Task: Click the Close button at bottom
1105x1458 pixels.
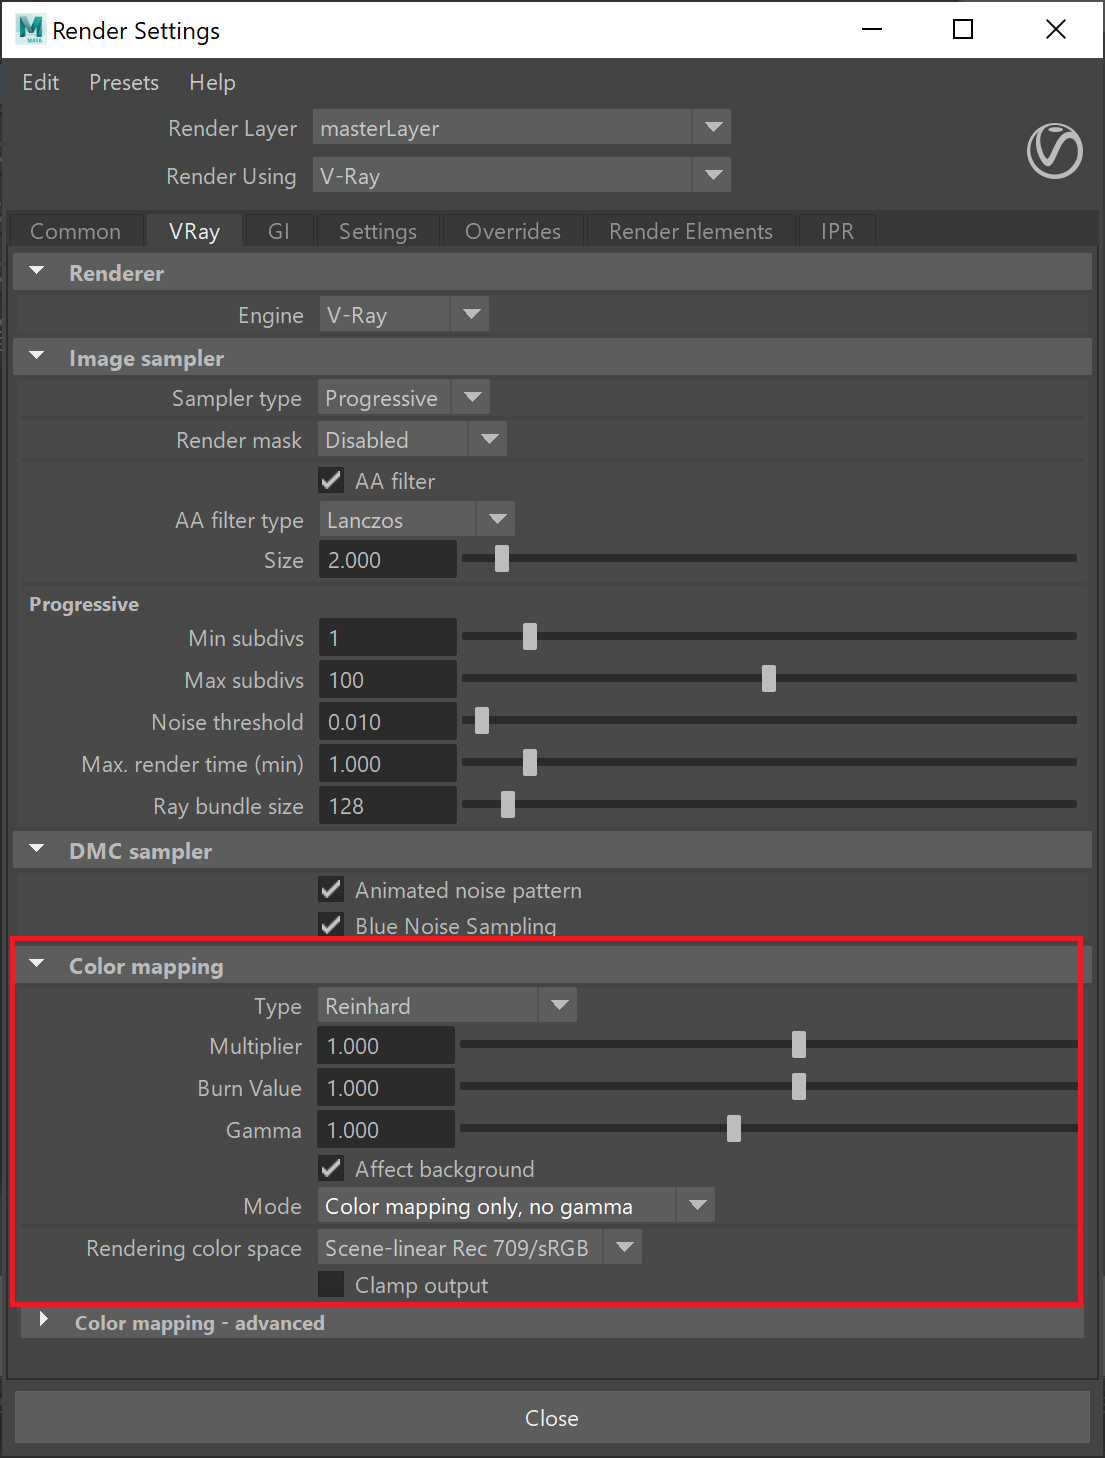Action: (x=552, y=1418)
